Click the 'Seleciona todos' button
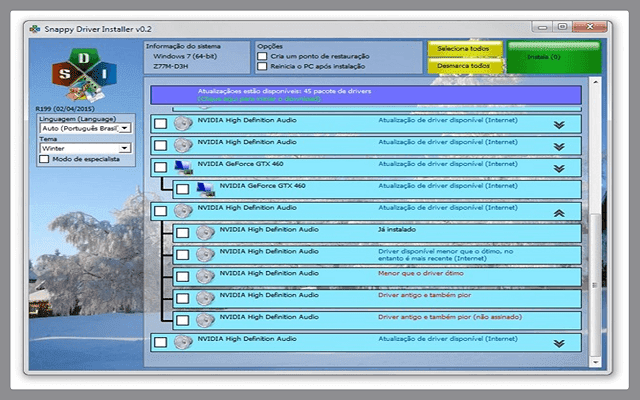The image size is (640, 400). tap(464, 49)
